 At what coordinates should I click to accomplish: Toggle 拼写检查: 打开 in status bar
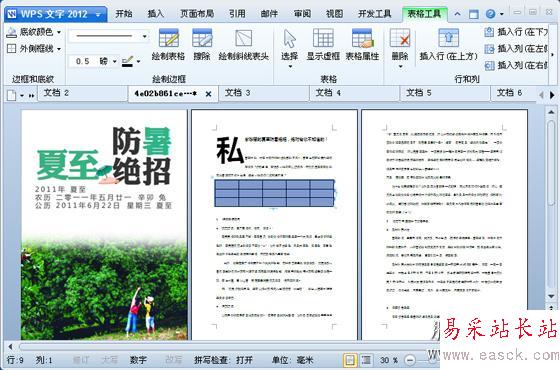pos(223,360)
